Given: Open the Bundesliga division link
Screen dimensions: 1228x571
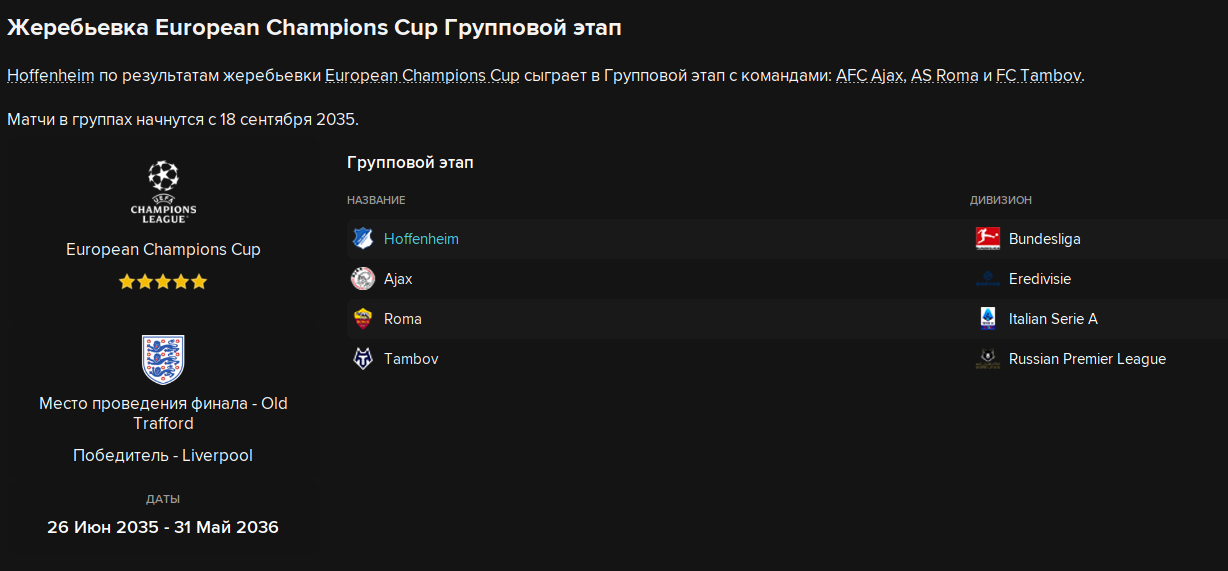Looking at the screenshot, I should click(x=1044, y=239).
